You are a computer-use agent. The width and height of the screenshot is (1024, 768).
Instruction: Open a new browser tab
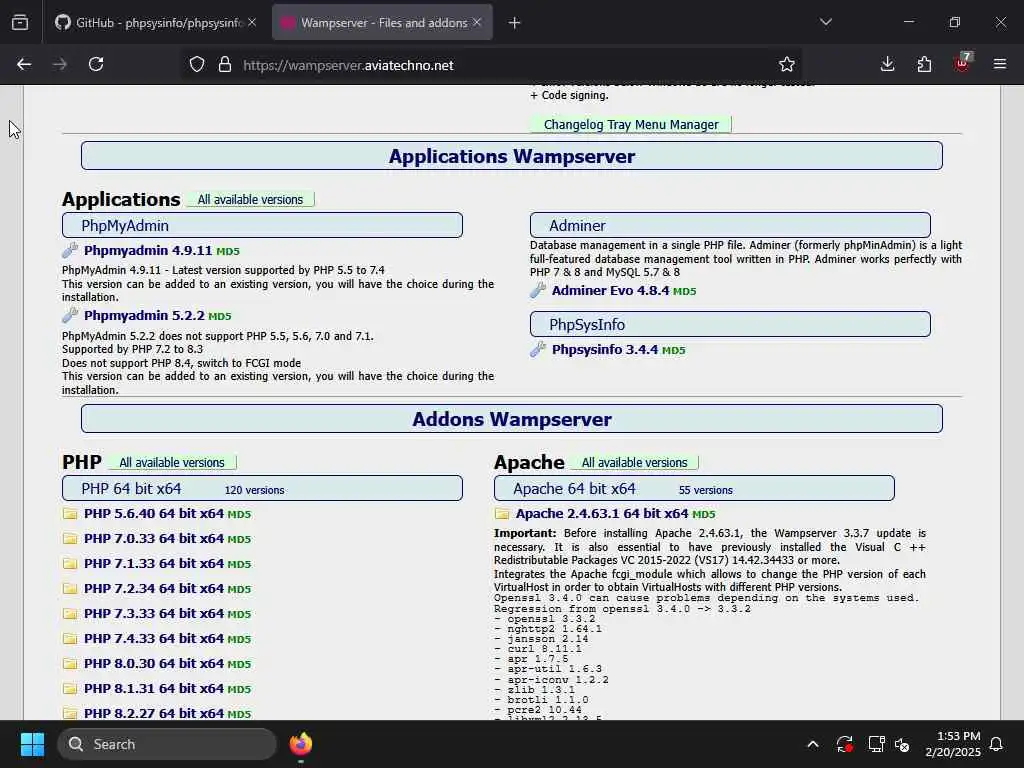515,23
